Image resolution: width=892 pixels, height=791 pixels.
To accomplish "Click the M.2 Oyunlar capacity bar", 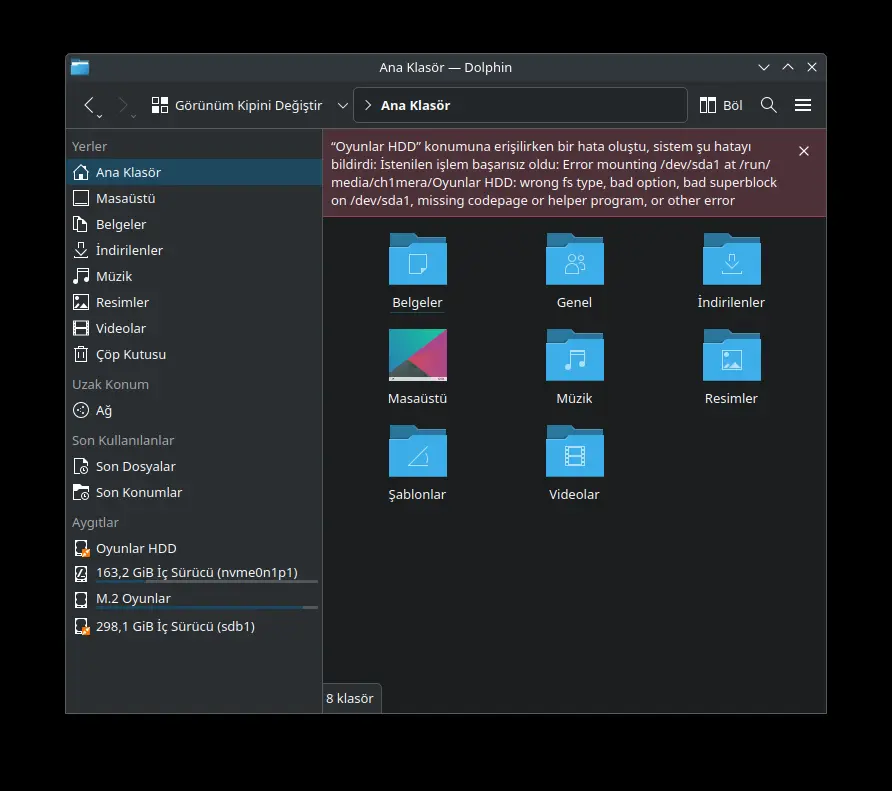I will (x=207, y=608).
